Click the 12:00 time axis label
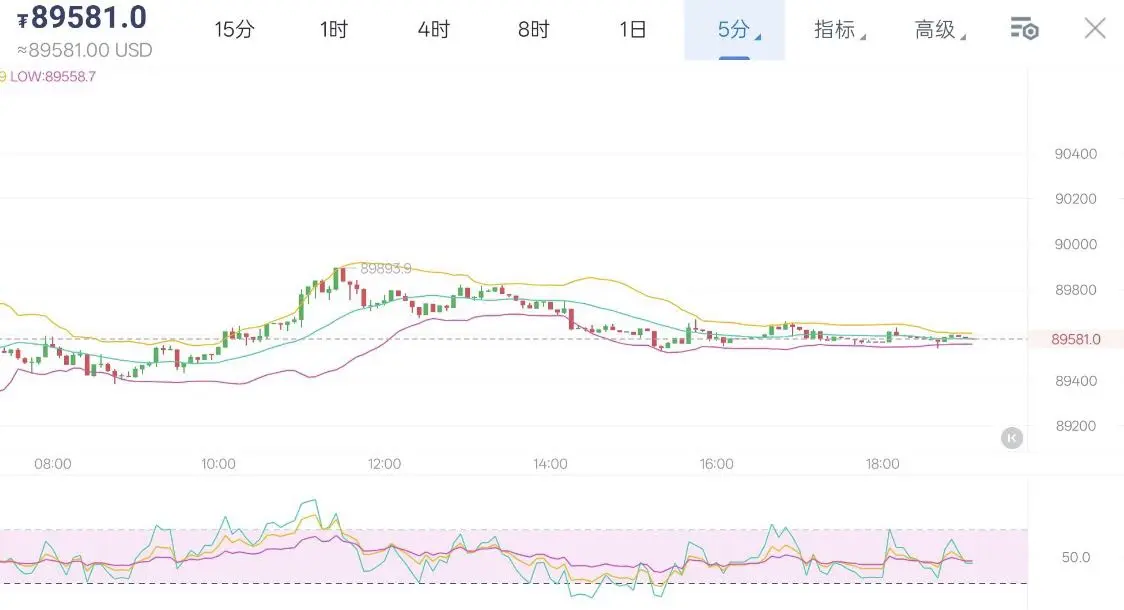This screenshot has height=610, width=1124. coord(384,464)
